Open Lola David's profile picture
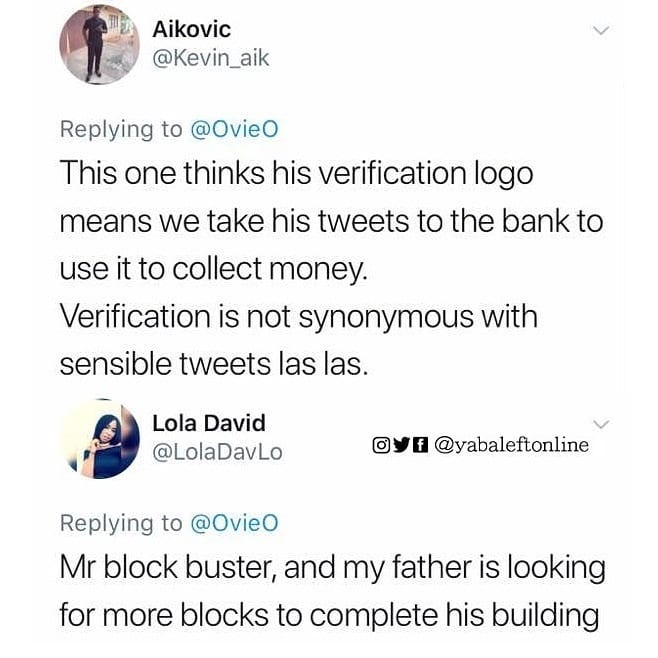The image size is (658, 658). pyautogui.click(x=98, y=438)
